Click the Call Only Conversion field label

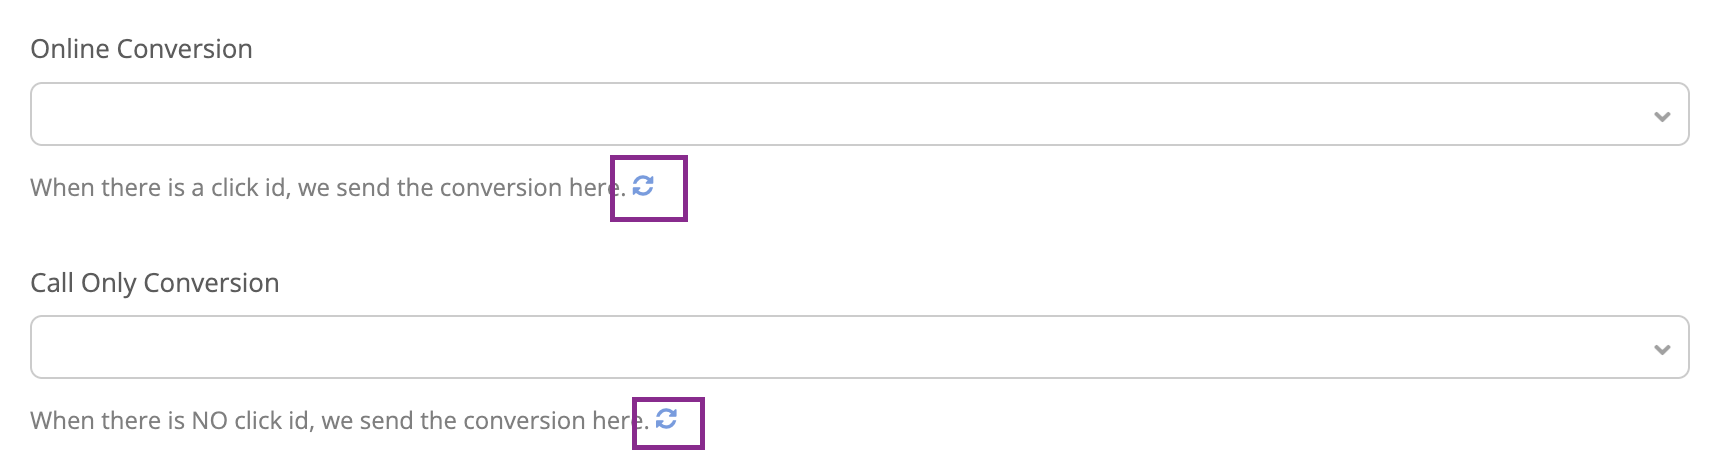click(155, 283)
